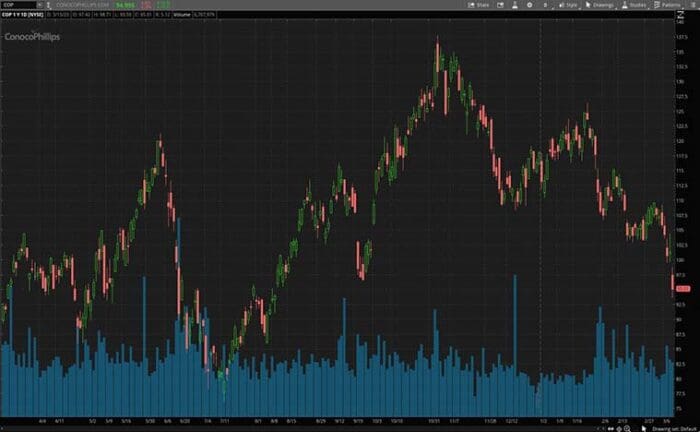This screenshot has height=432, width=700.
Task: Click the symbol actions icon beside ticker
Action: (x=48, y=5)
